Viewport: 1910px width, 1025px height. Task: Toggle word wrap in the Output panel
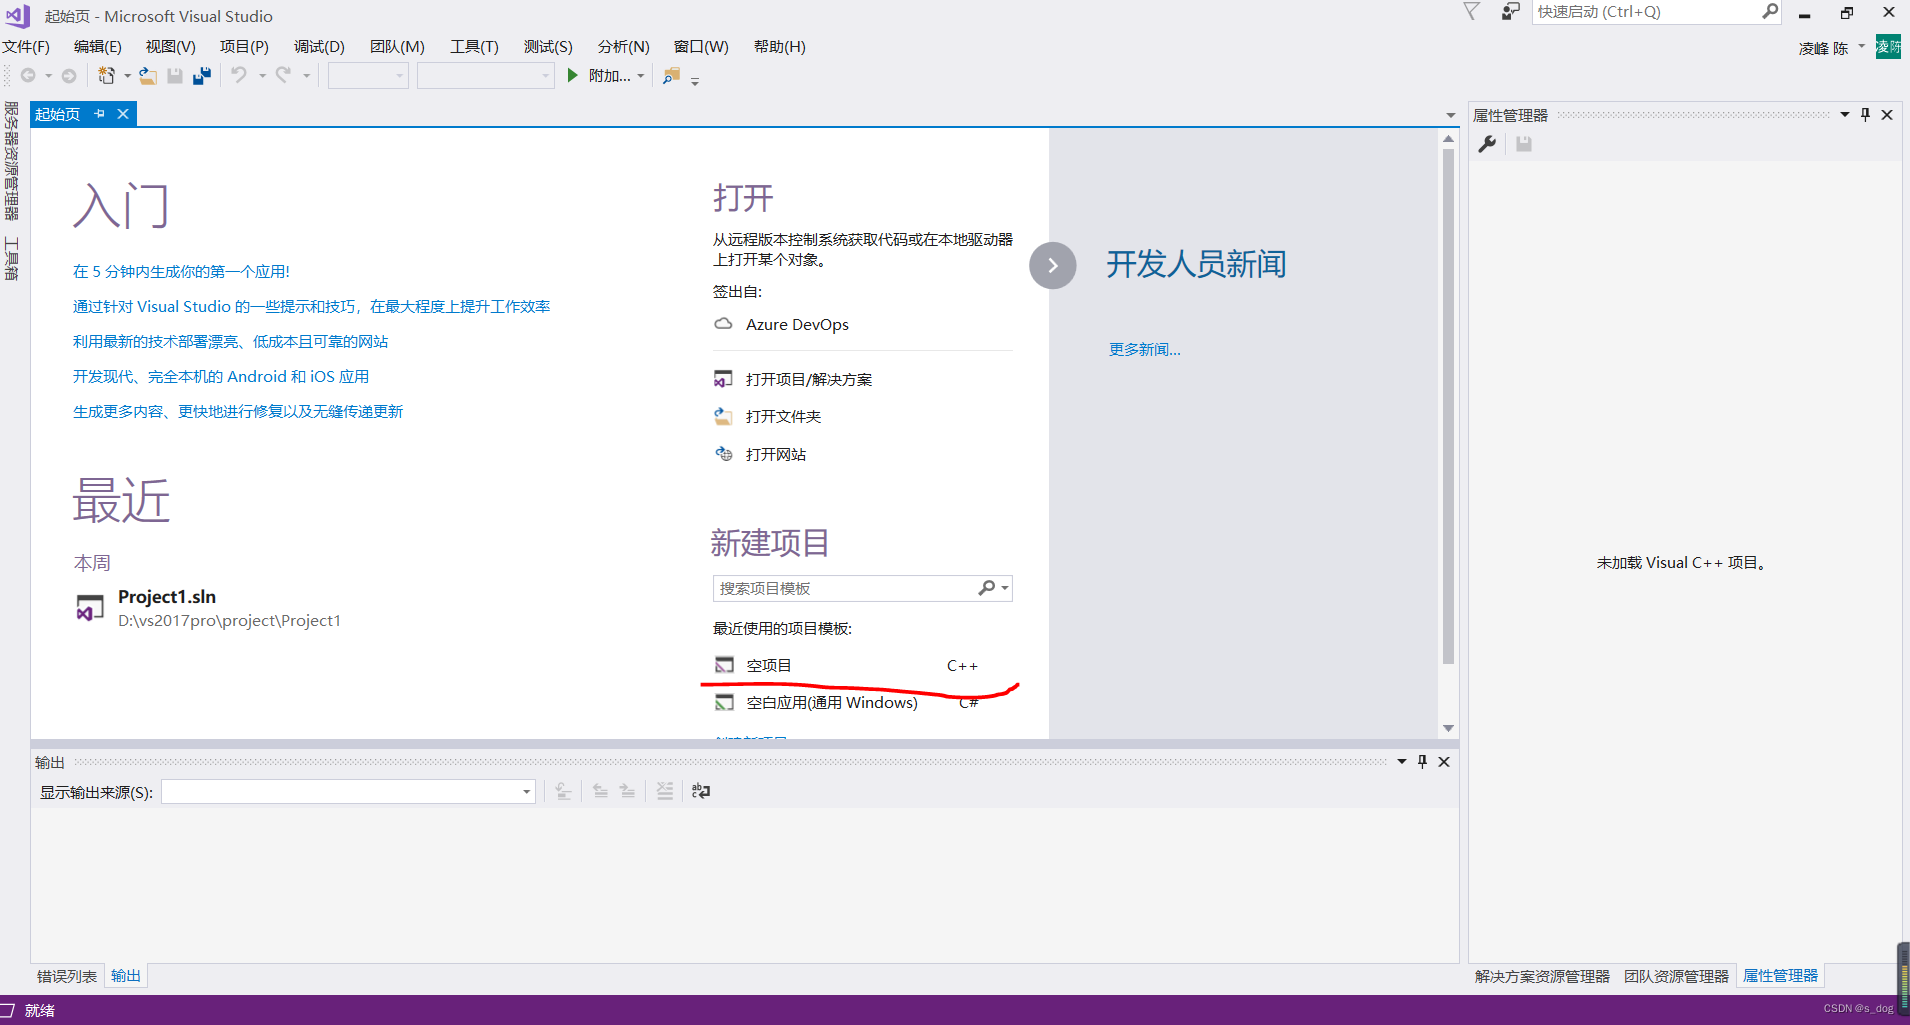[701, 791]
